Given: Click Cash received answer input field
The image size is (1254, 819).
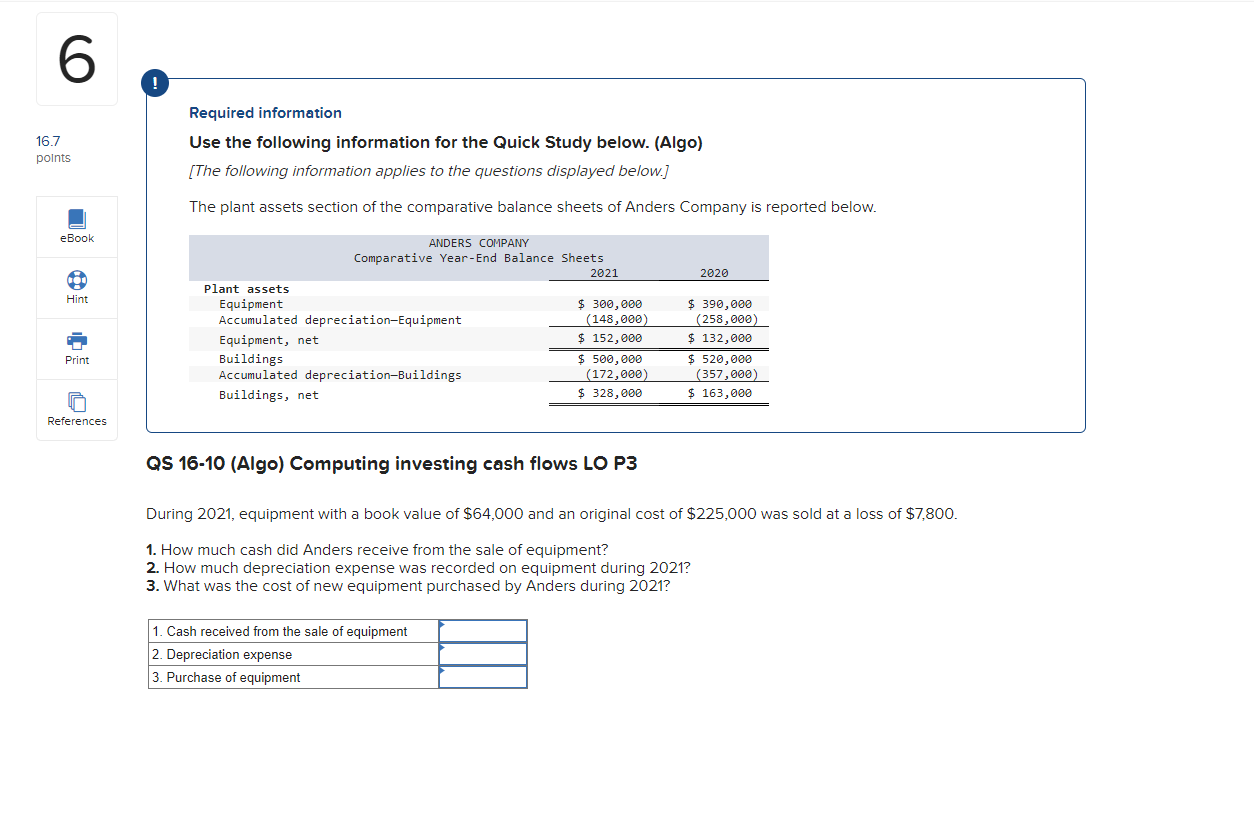Looking at the screenshot, I should pos(483,631).
